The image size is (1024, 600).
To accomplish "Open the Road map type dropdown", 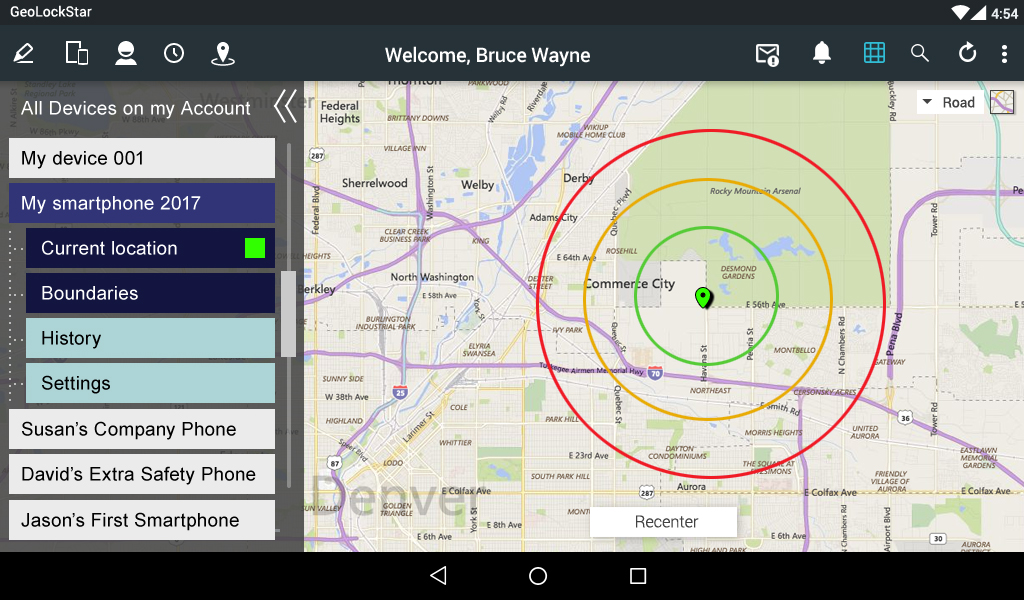I will (x=948, y=102).
